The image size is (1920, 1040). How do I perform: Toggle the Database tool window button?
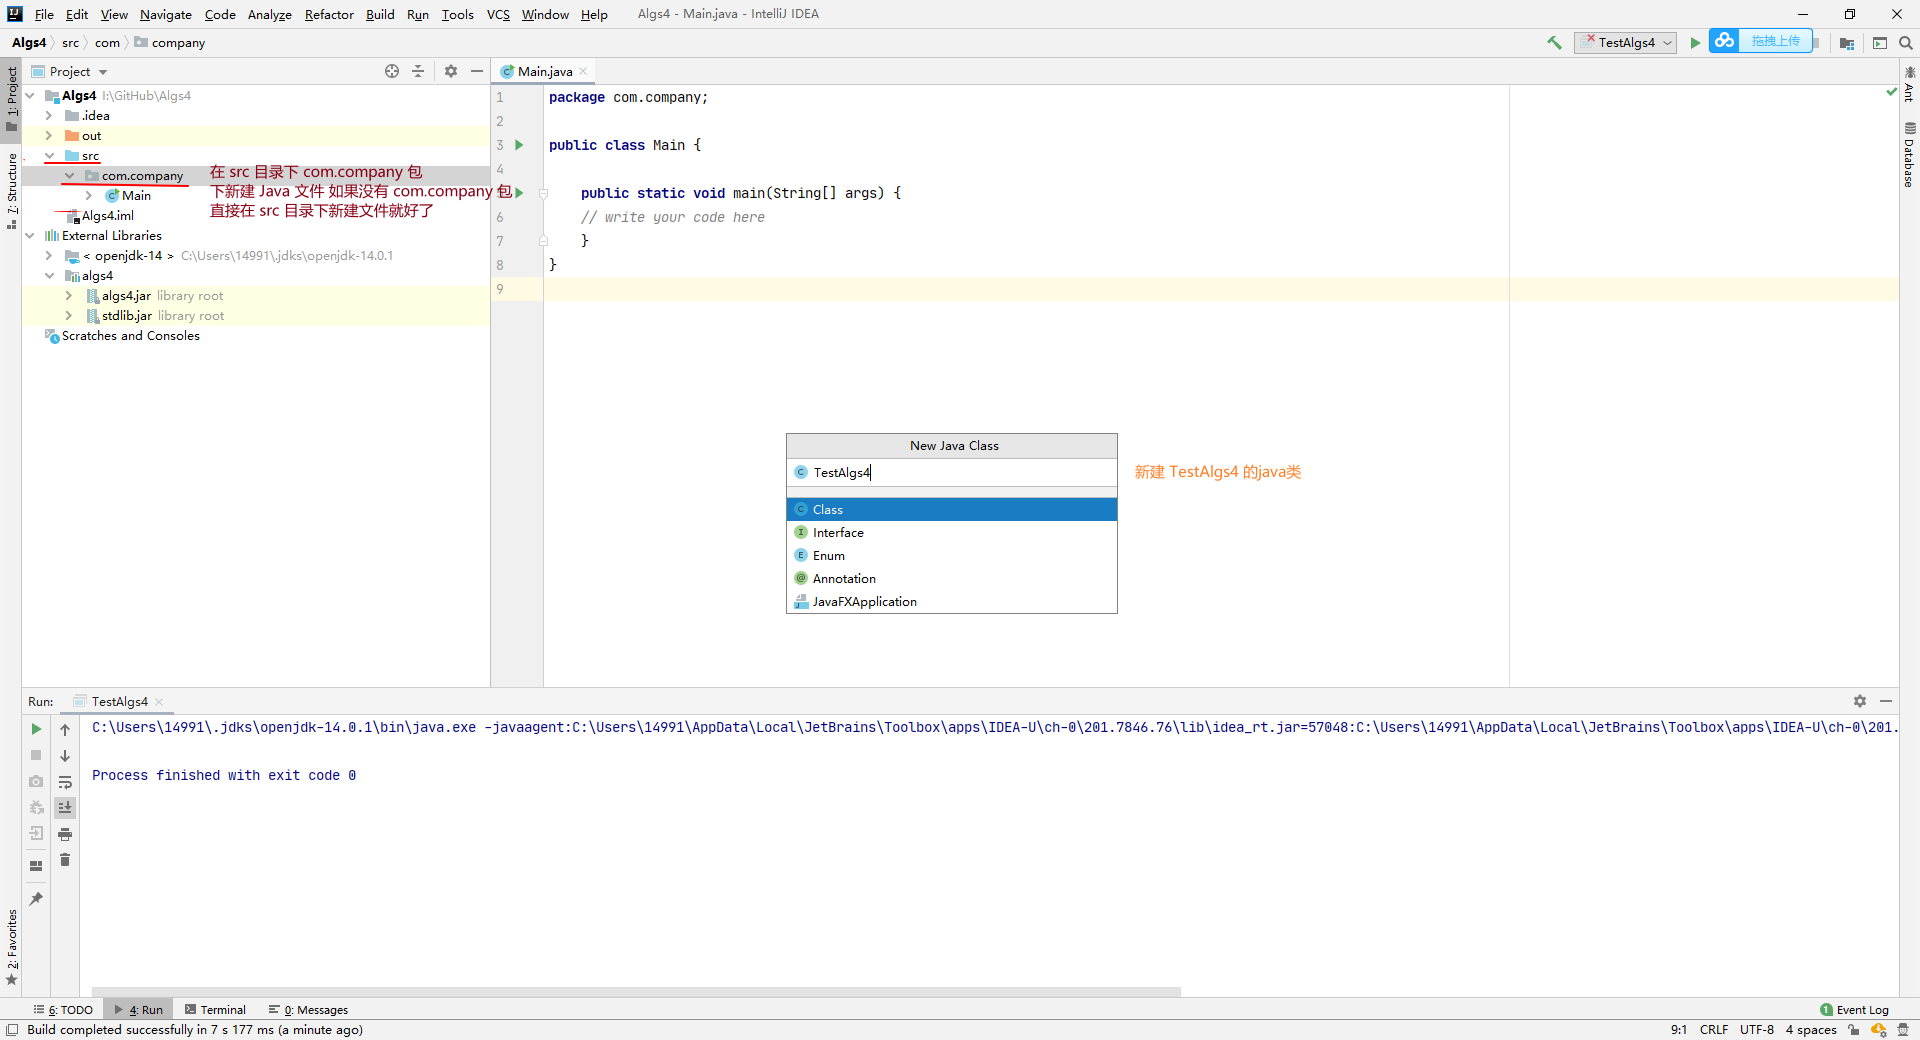coord(1909,155)
